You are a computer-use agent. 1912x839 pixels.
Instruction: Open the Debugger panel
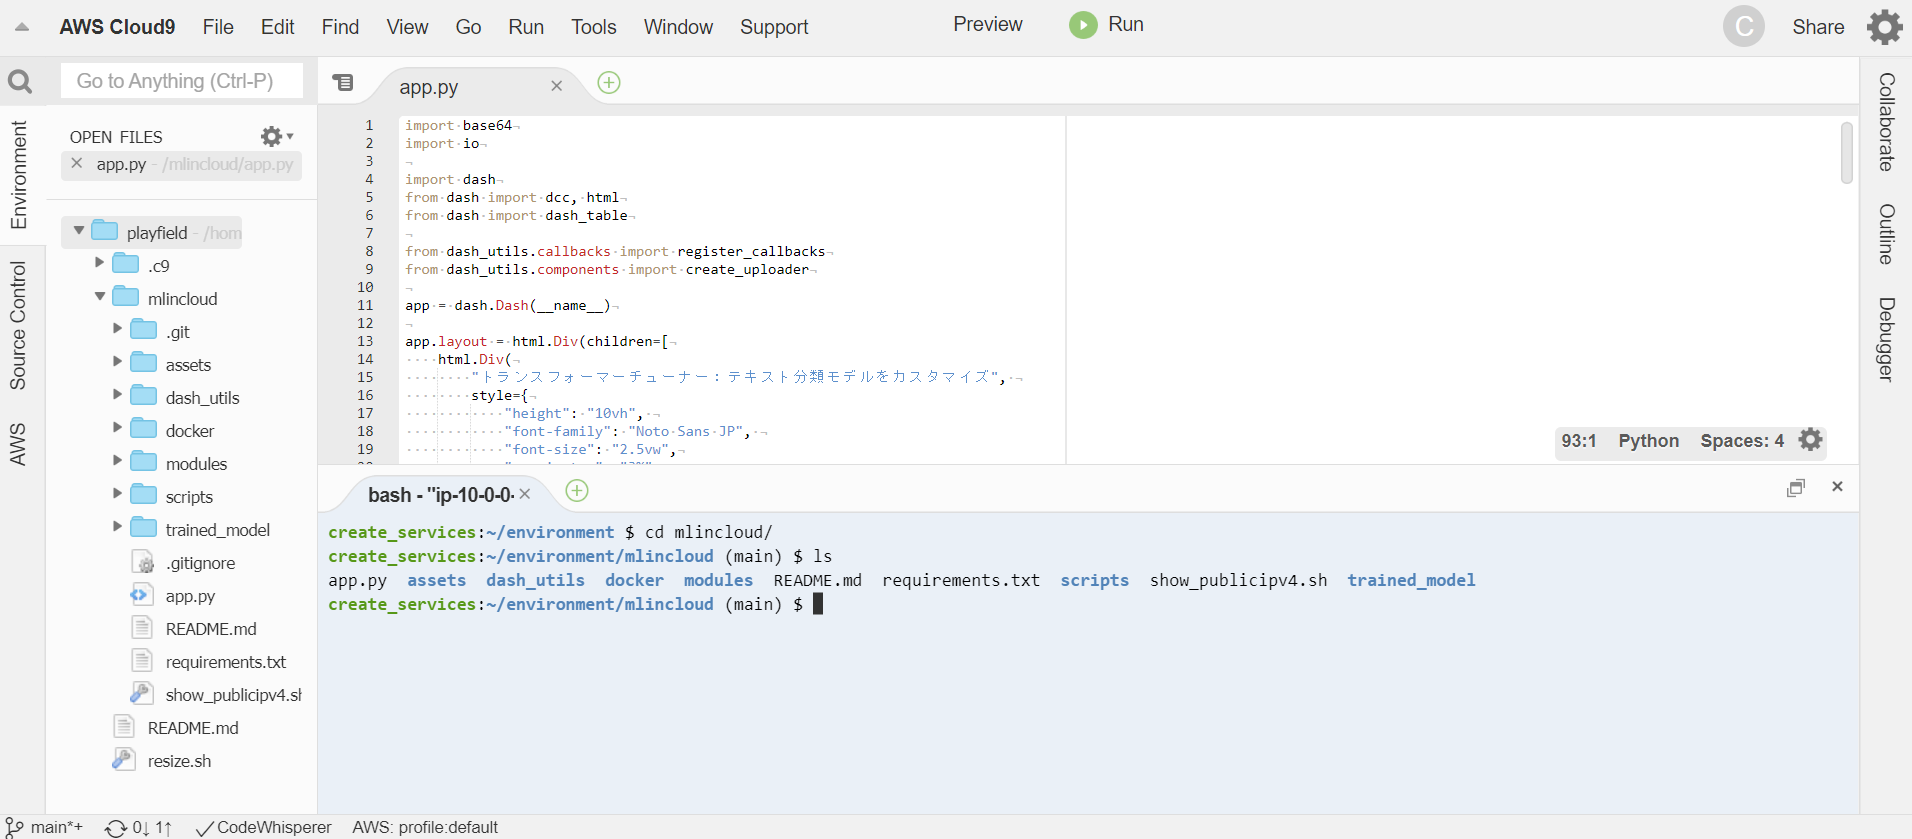[1886, 339]
